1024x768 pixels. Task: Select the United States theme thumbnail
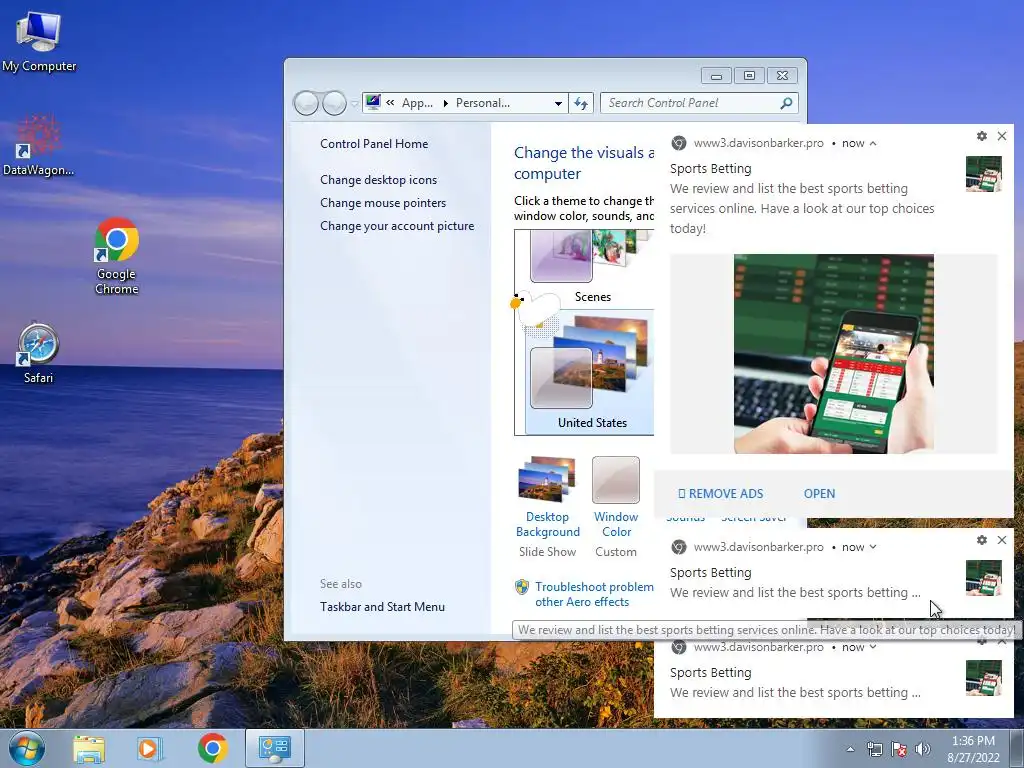point(590,371)
